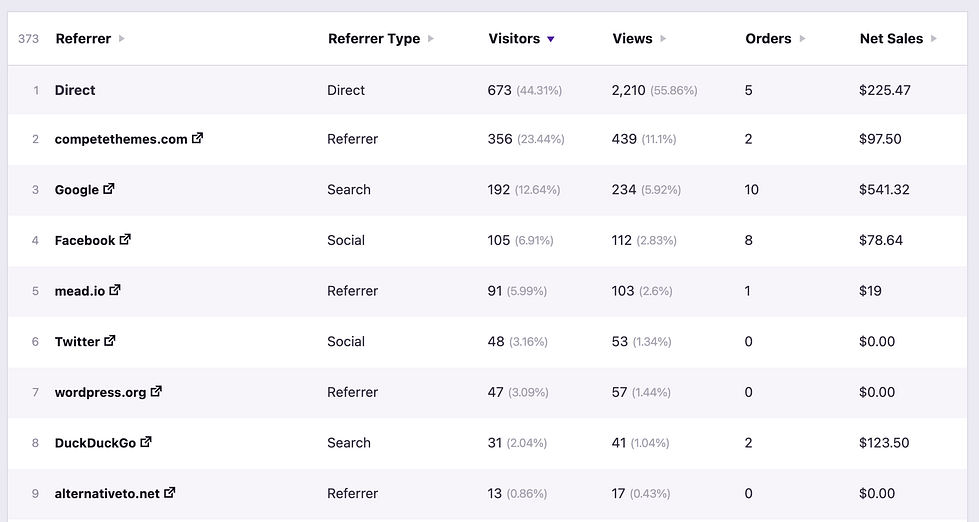Image resolution: width=979 pixels, height=522 pixels.
Task: Click the sort arrow next to Net Sales
Action: [x=934, y=39]
